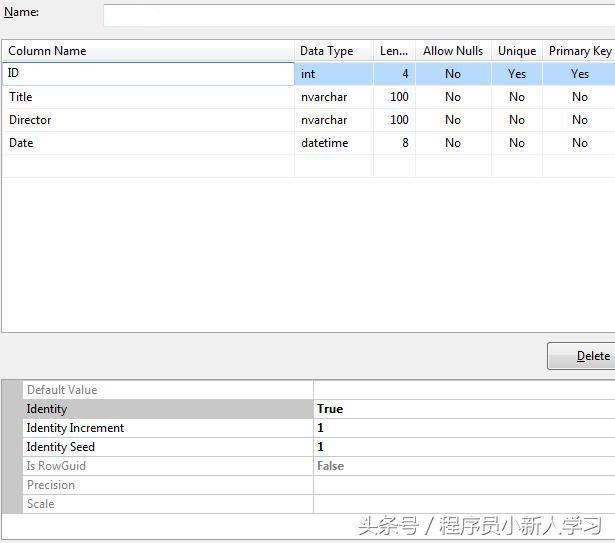Viewport: 615px width, 543px height.
Task: Click length 100 in Title row
Action: [394, 97]
